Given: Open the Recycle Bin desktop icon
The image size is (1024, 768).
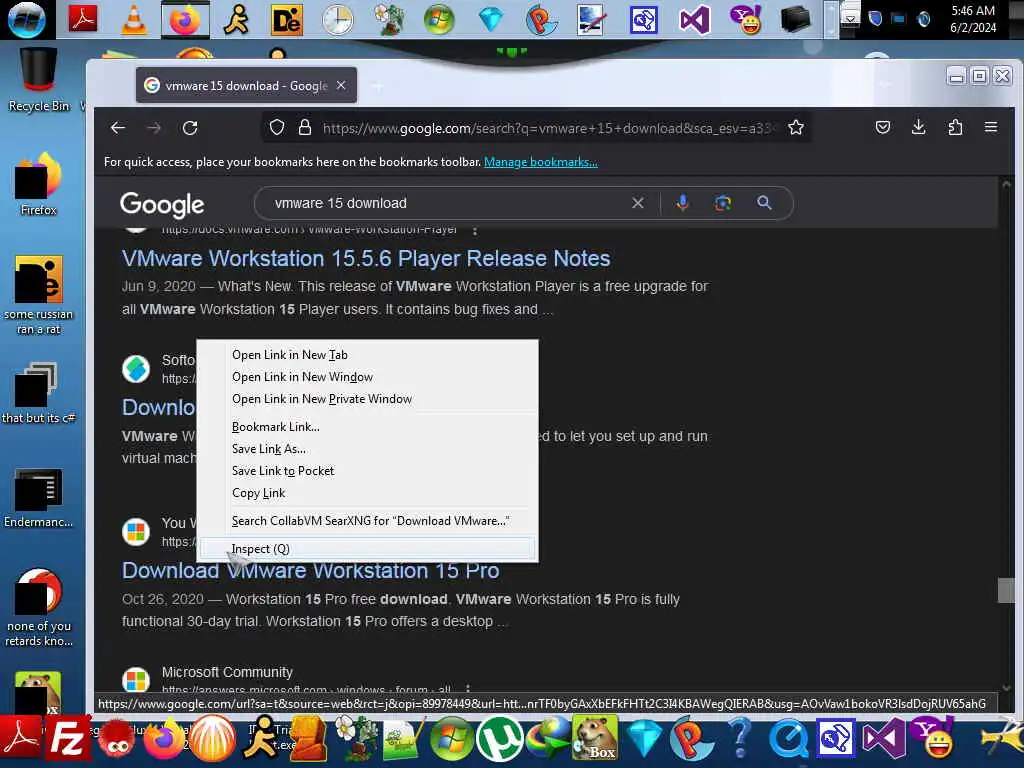Looking at the screenshot, I should pos(39,82).
